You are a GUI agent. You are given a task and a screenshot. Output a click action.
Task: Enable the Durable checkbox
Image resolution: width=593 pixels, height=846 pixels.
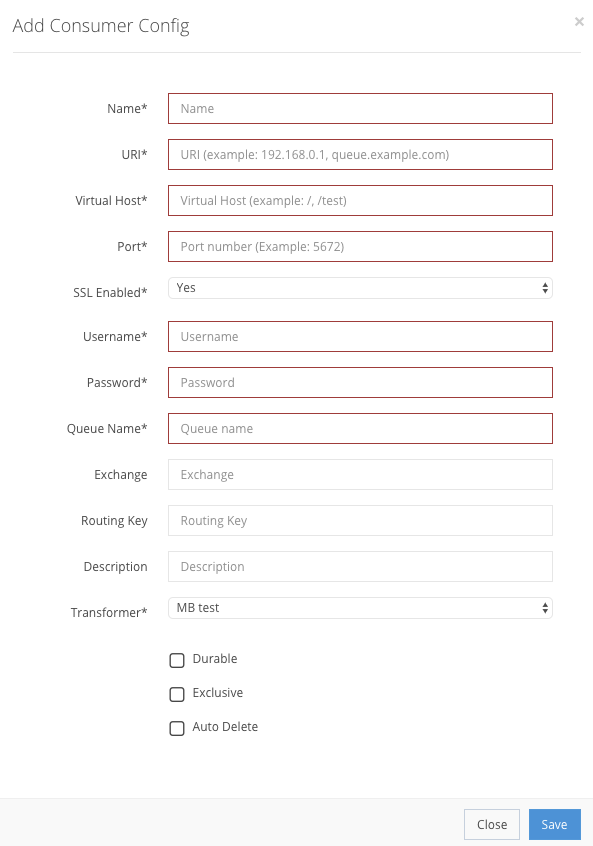coord(177,660)
